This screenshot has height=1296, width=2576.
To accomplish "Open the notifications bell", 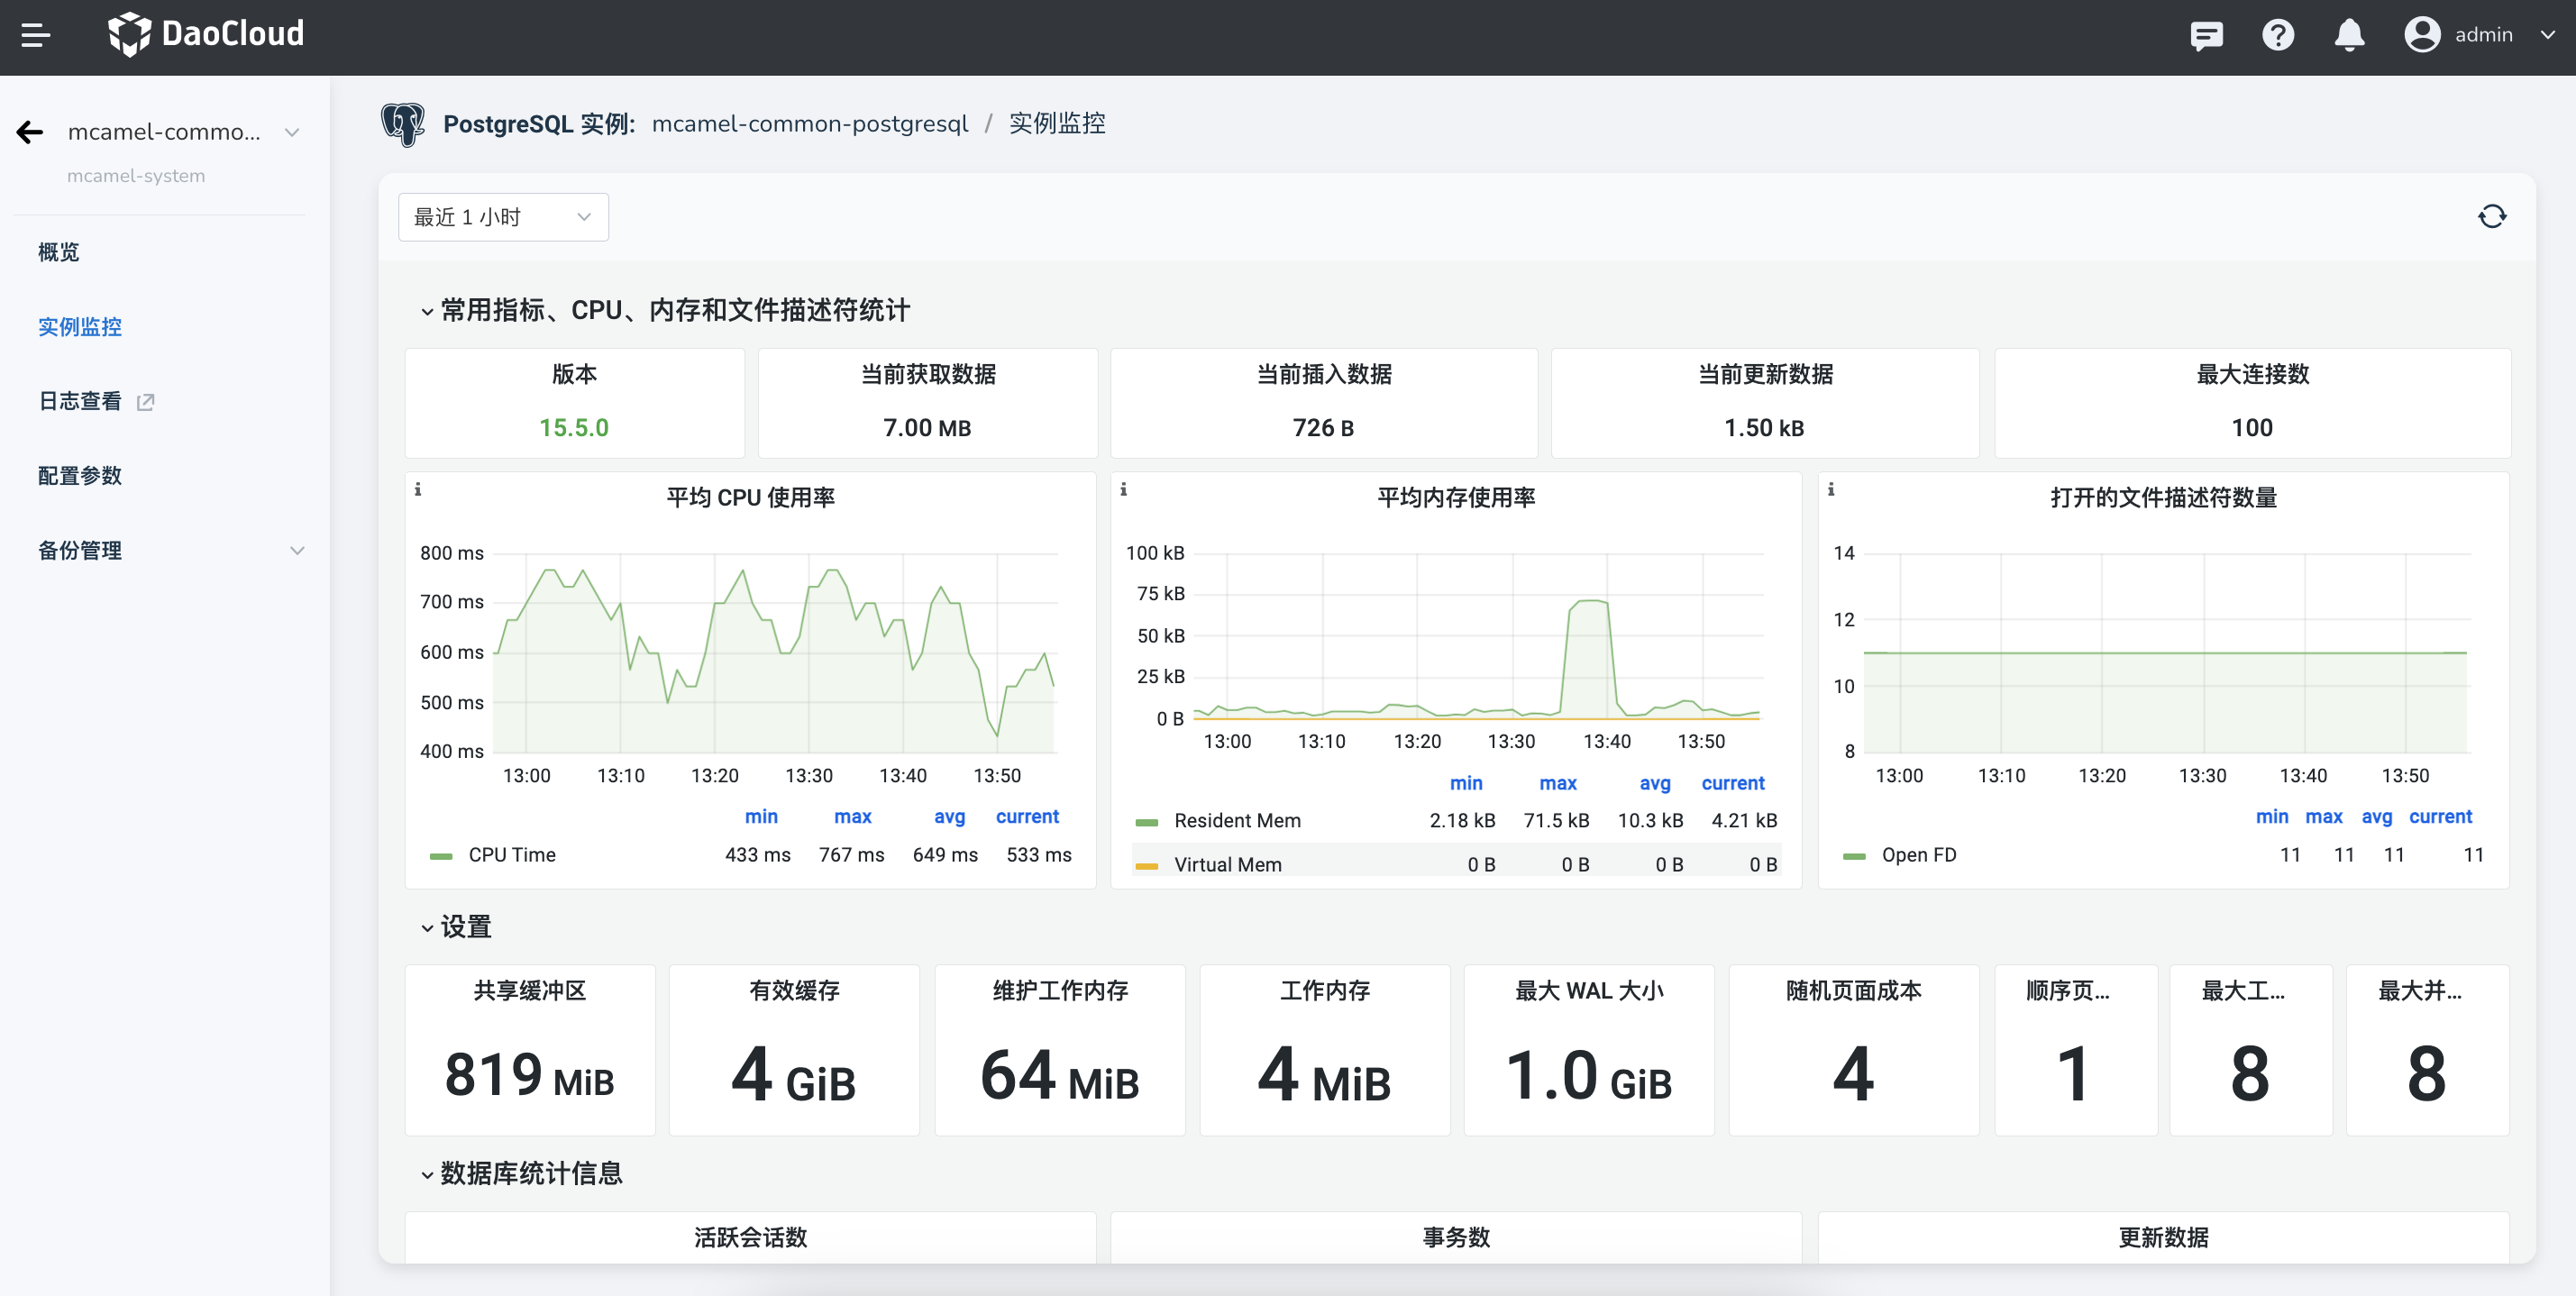I will (2349, 36).
